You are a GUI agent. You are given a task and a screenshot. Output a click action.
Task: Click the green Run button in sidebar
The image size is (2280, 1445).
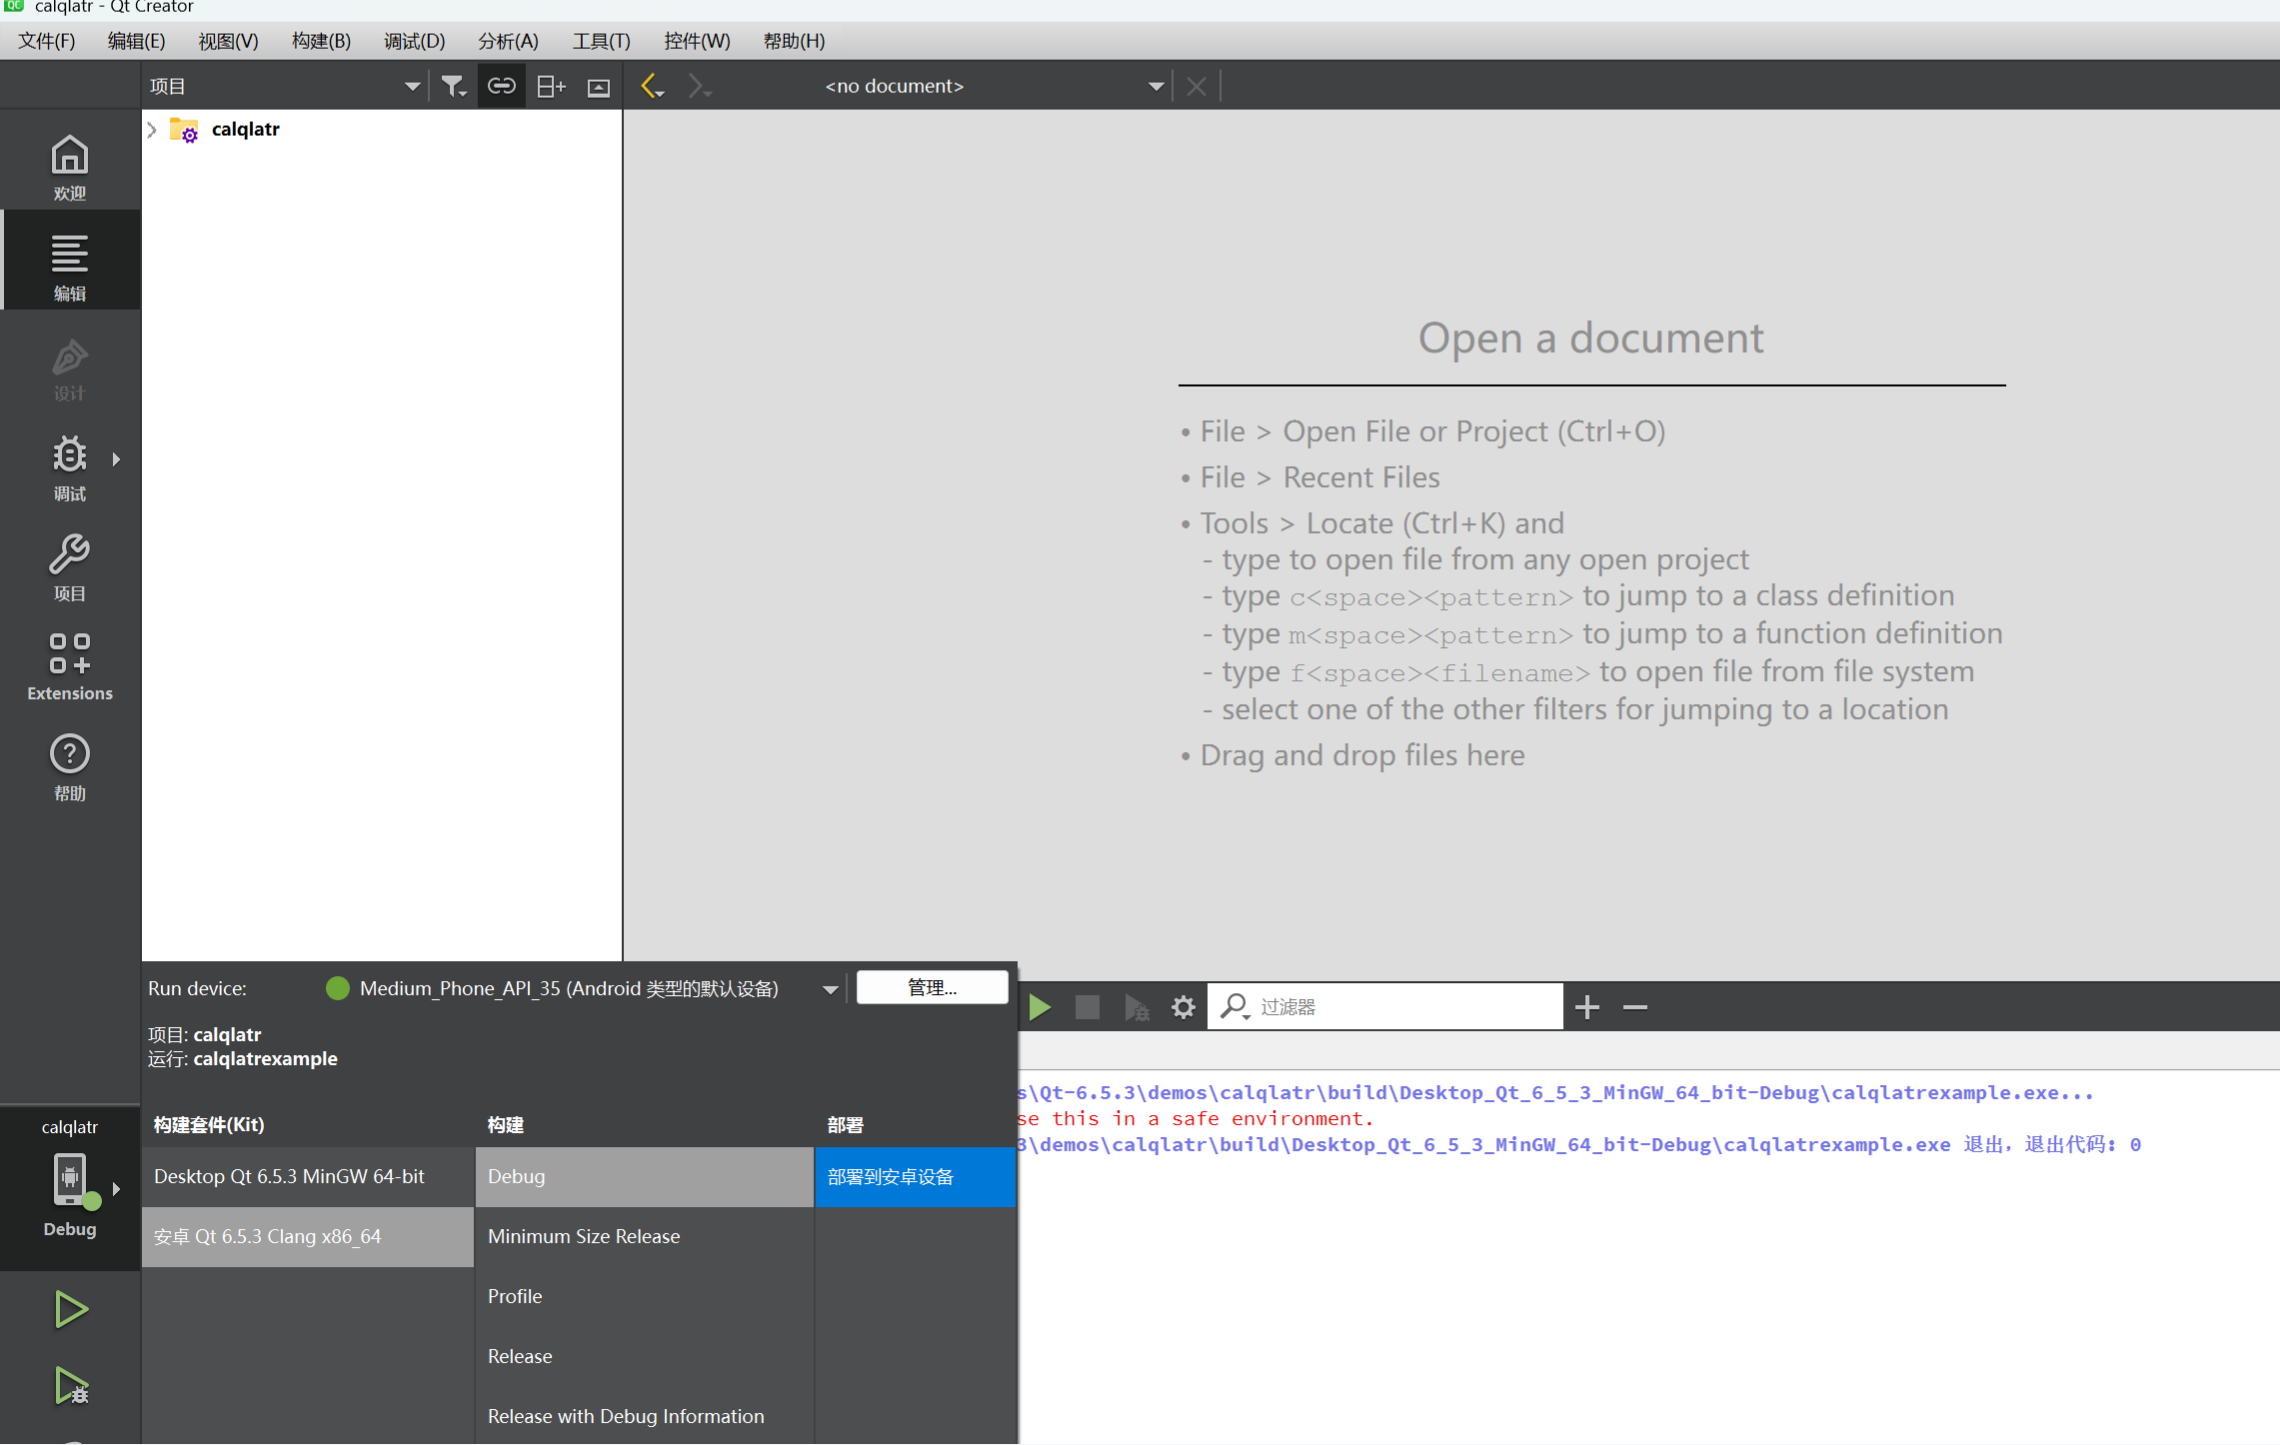point(70,1309)
